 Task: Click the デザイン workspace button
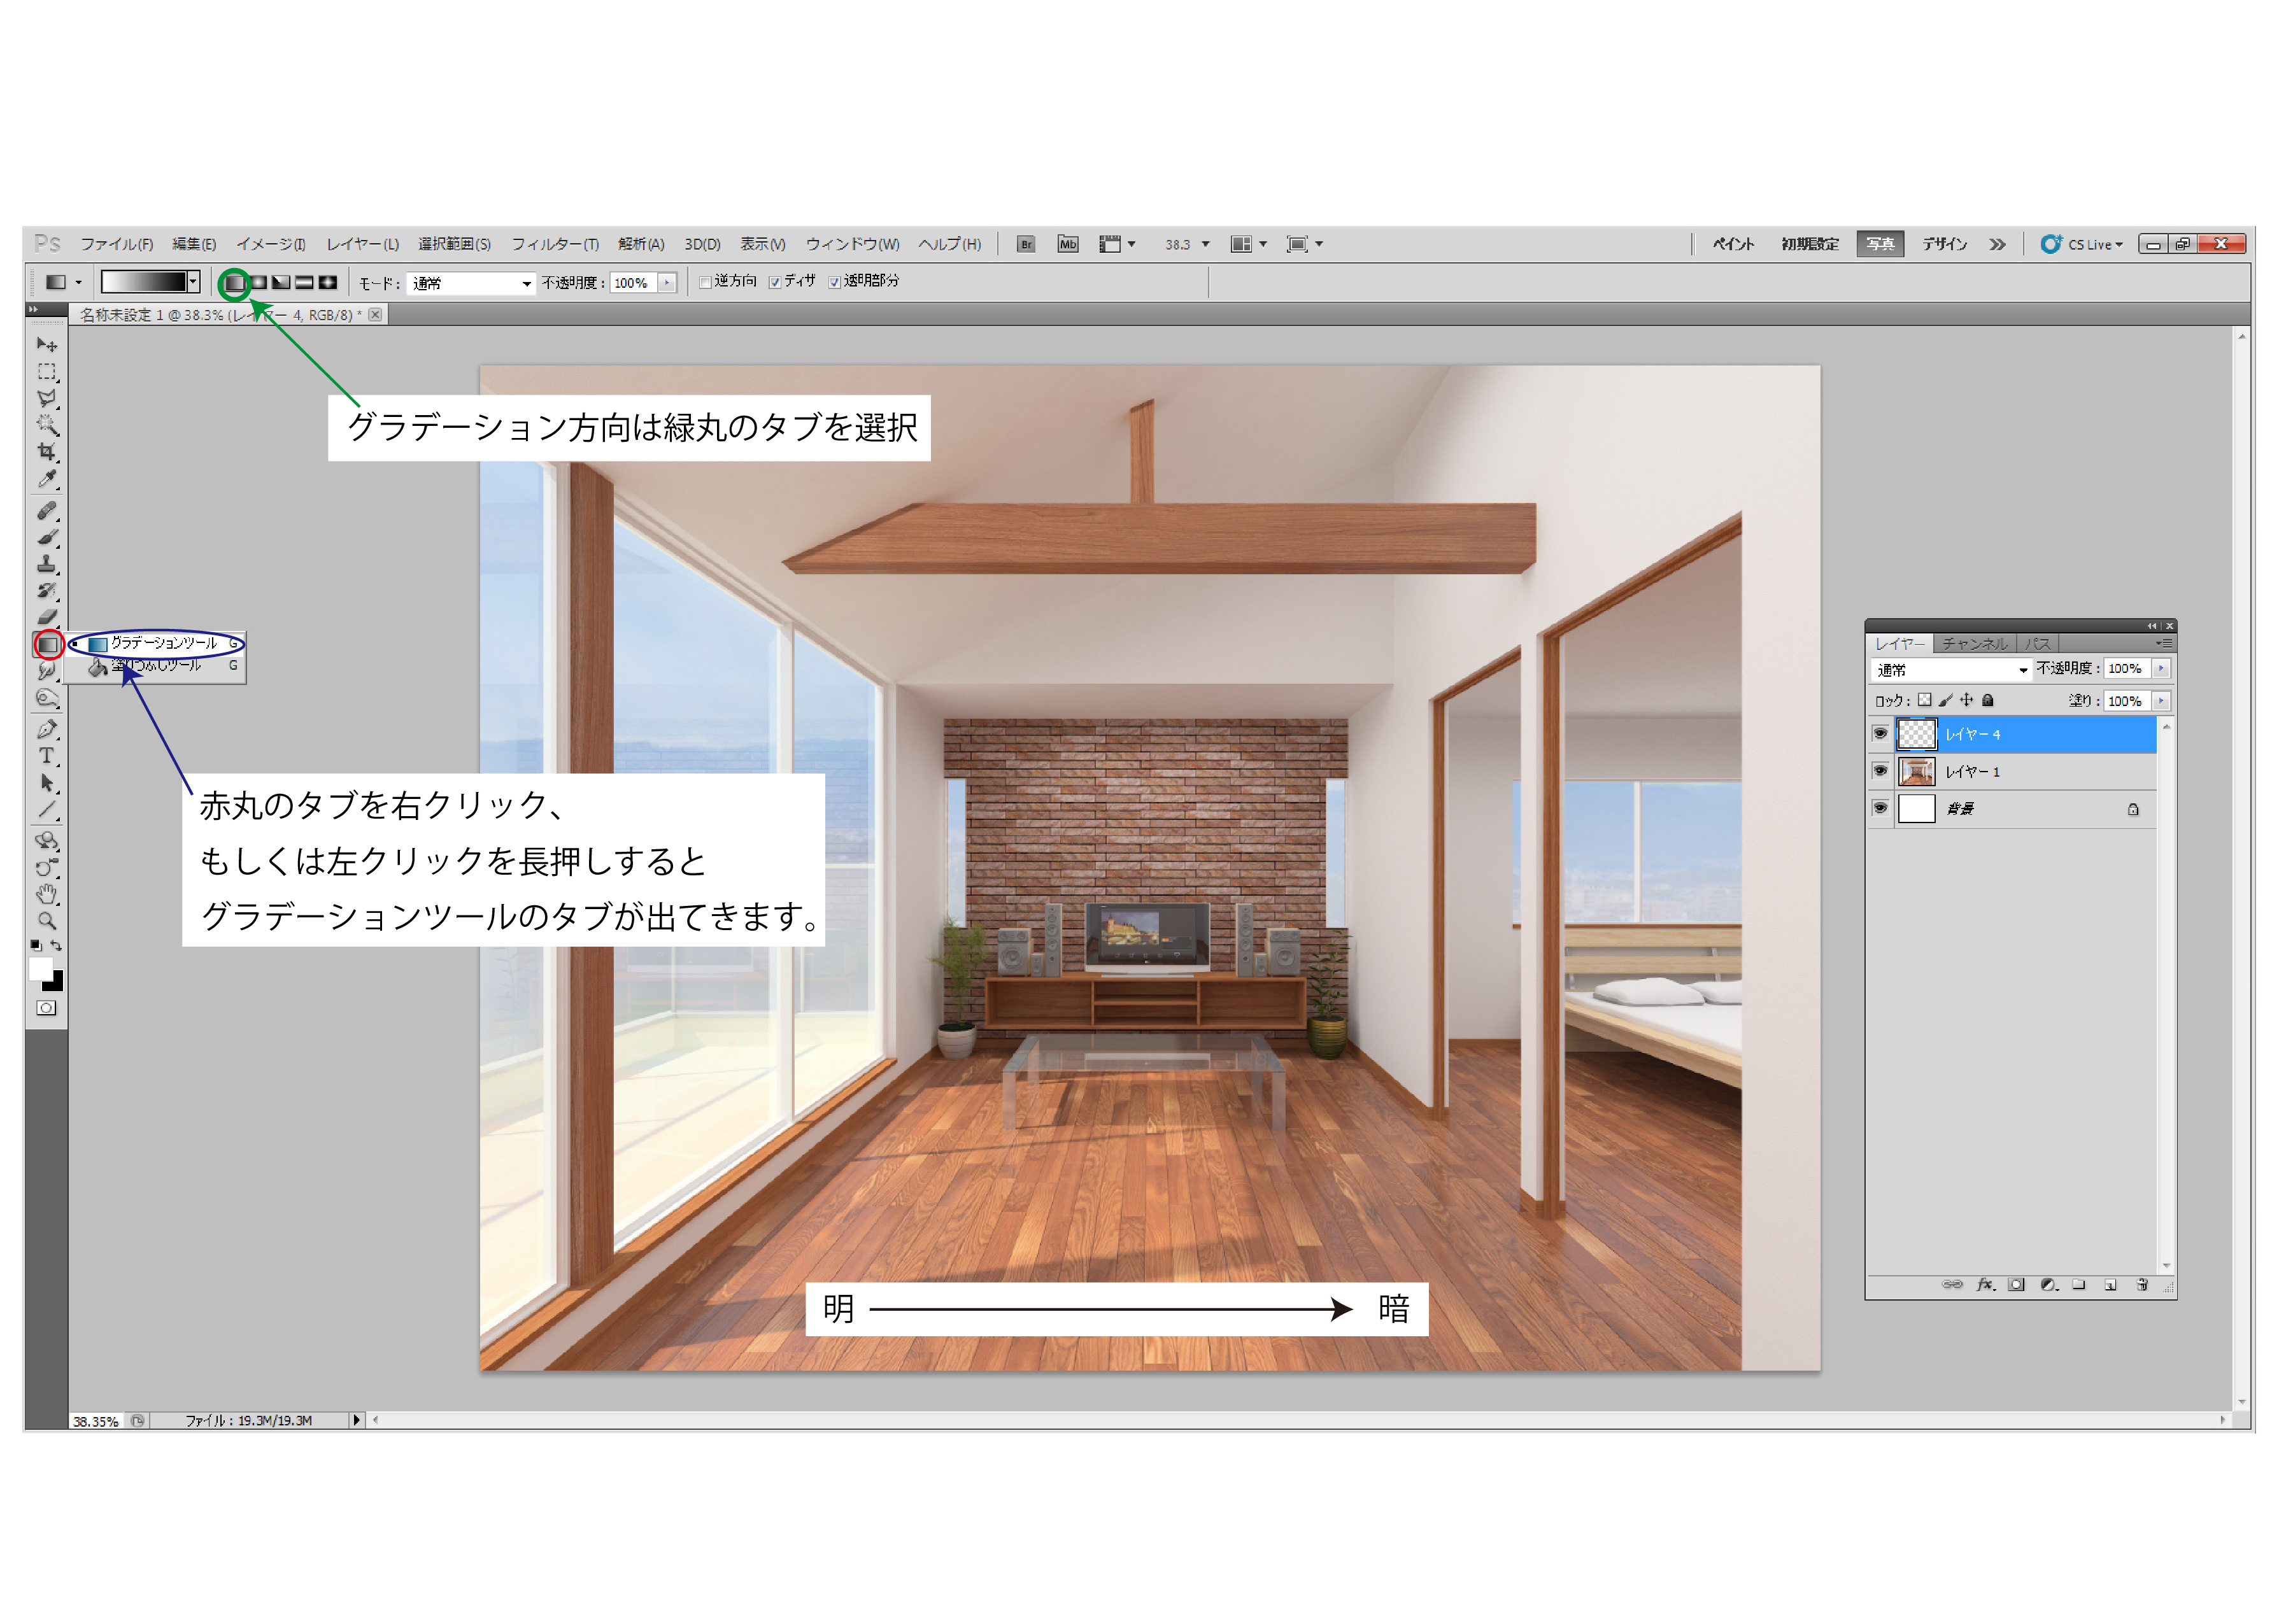tap(1944, 244)
